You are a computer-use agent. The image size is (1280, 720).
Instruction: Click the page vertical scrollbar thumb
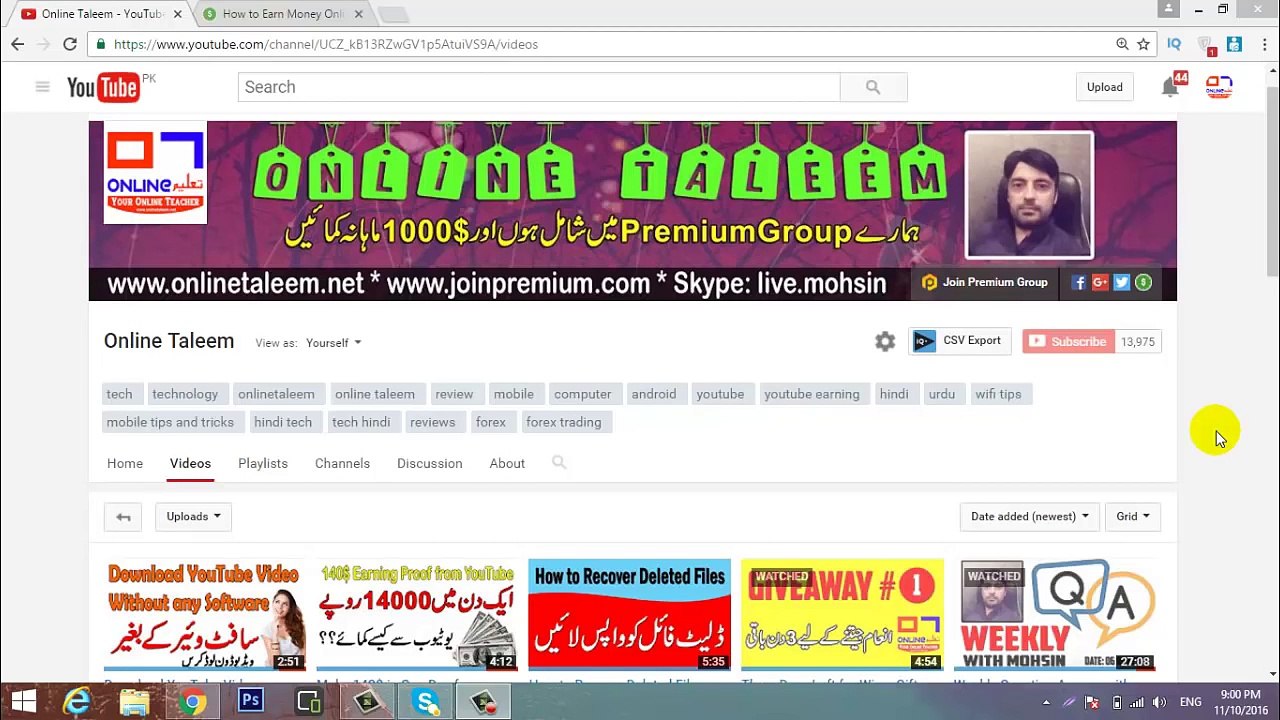point(1272,180)
